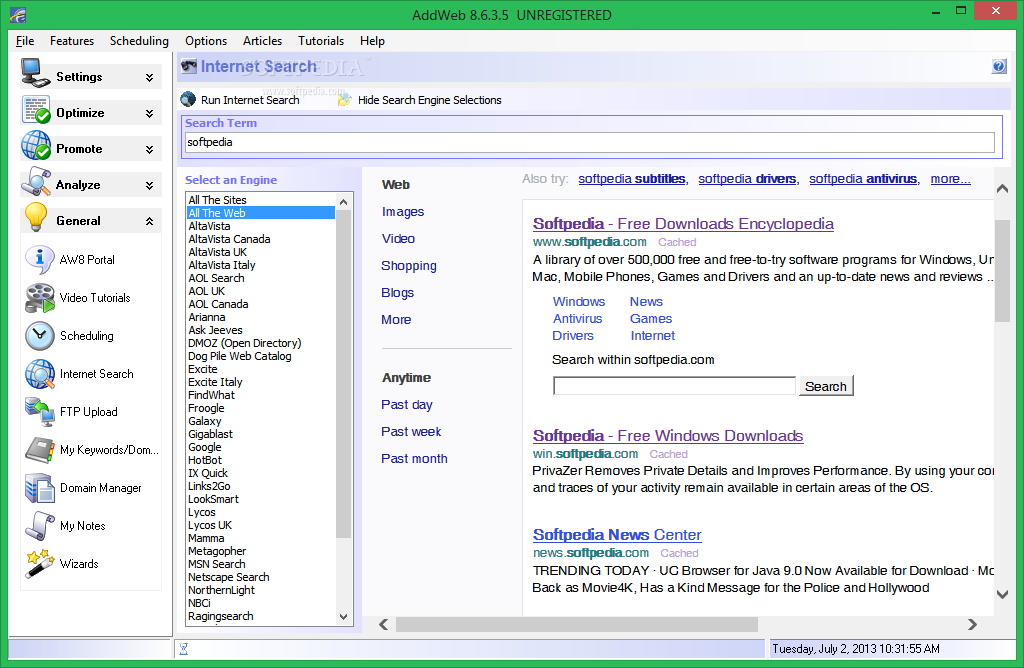1024x668 pixels.
Task: Open My Notes scroll icon
Action: click(40, 526)
